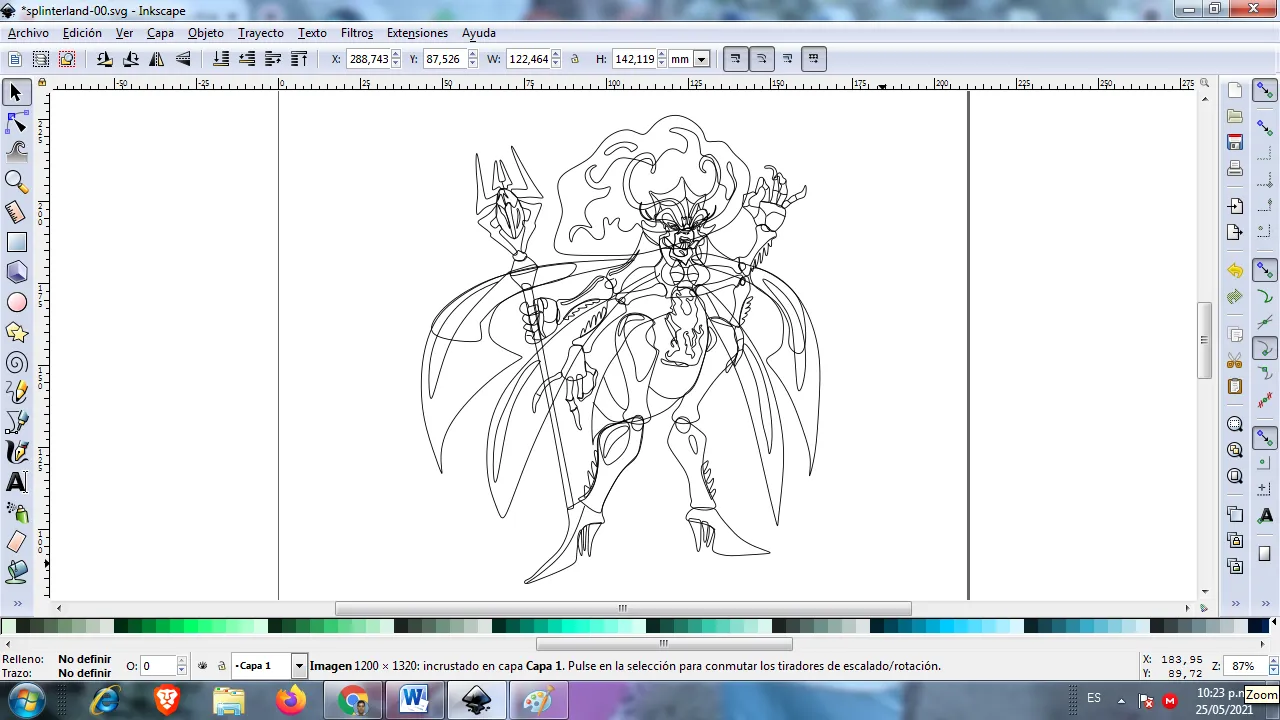Click the Windows Start button

(x=26, y=700)
